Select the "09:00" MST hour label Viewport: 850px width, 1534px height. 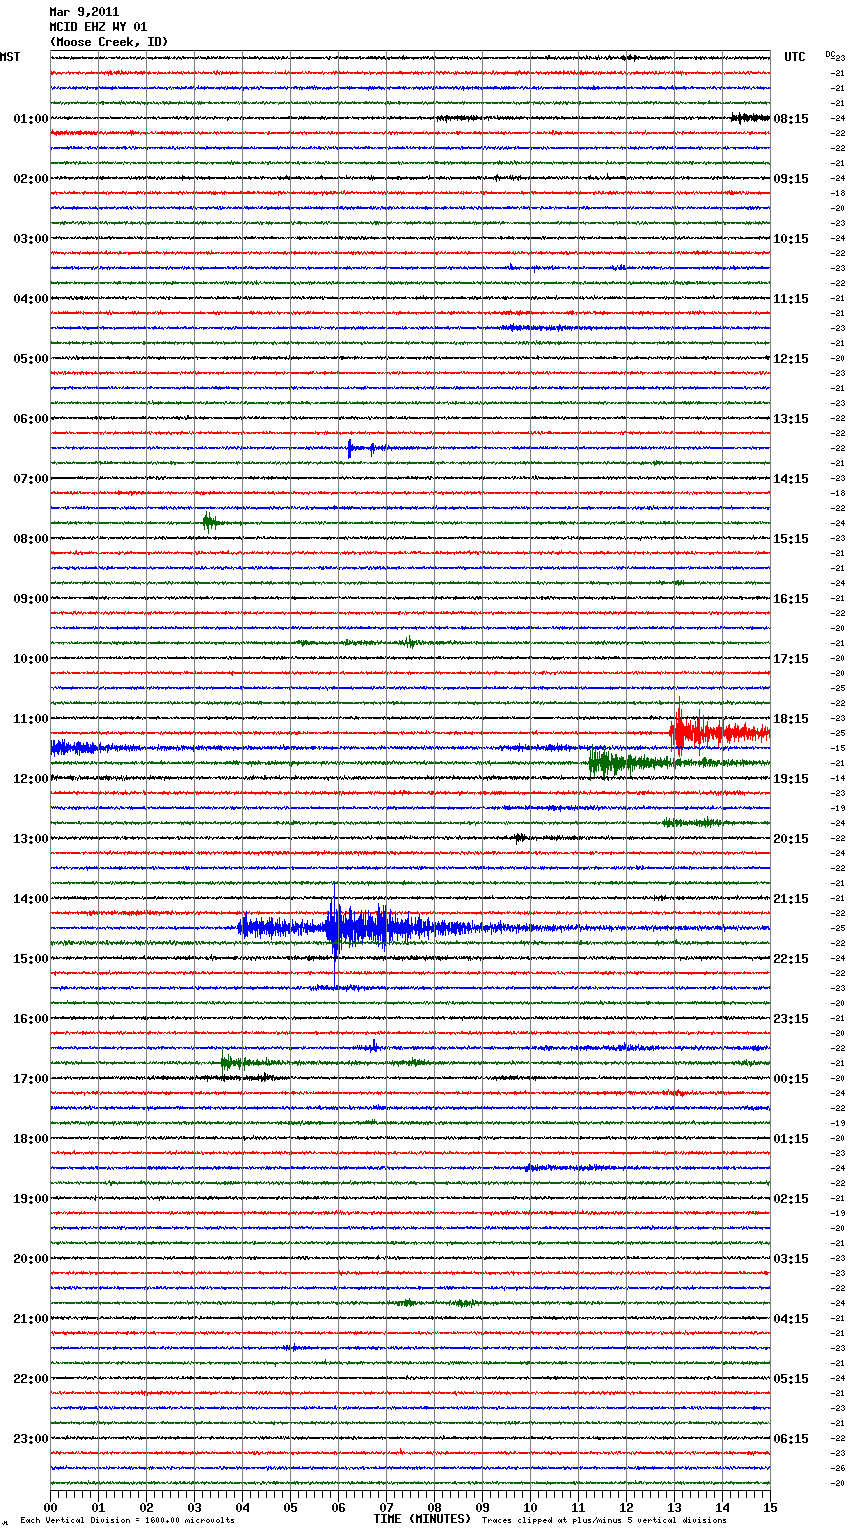pos(31,599)
